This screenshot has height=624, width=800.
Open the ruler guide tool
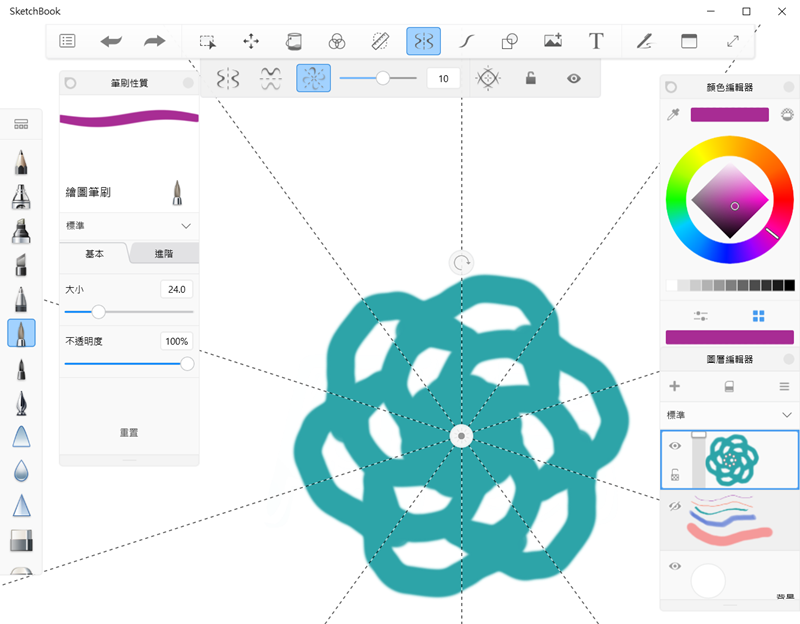380,41
